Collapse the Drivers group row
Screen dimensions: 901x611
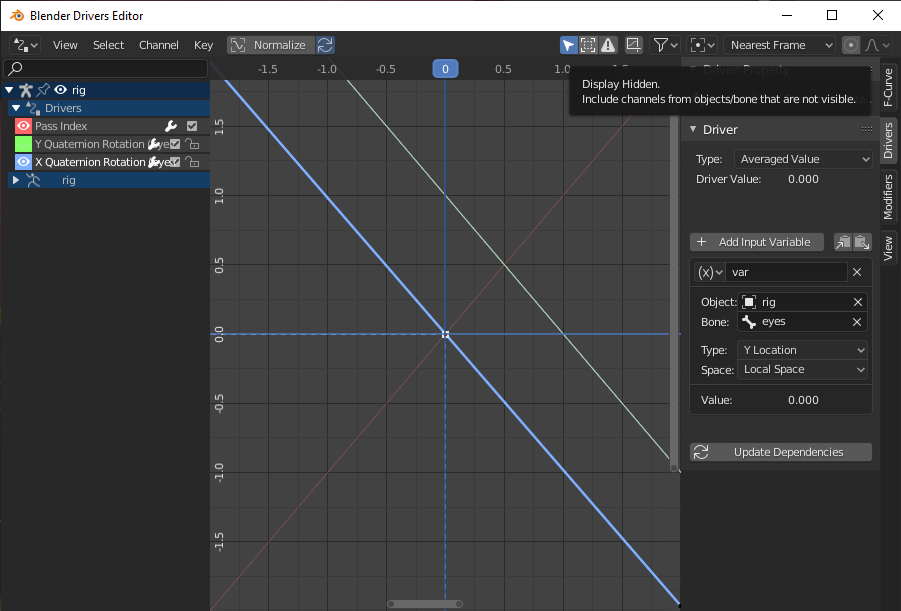[x=16, y=107]
